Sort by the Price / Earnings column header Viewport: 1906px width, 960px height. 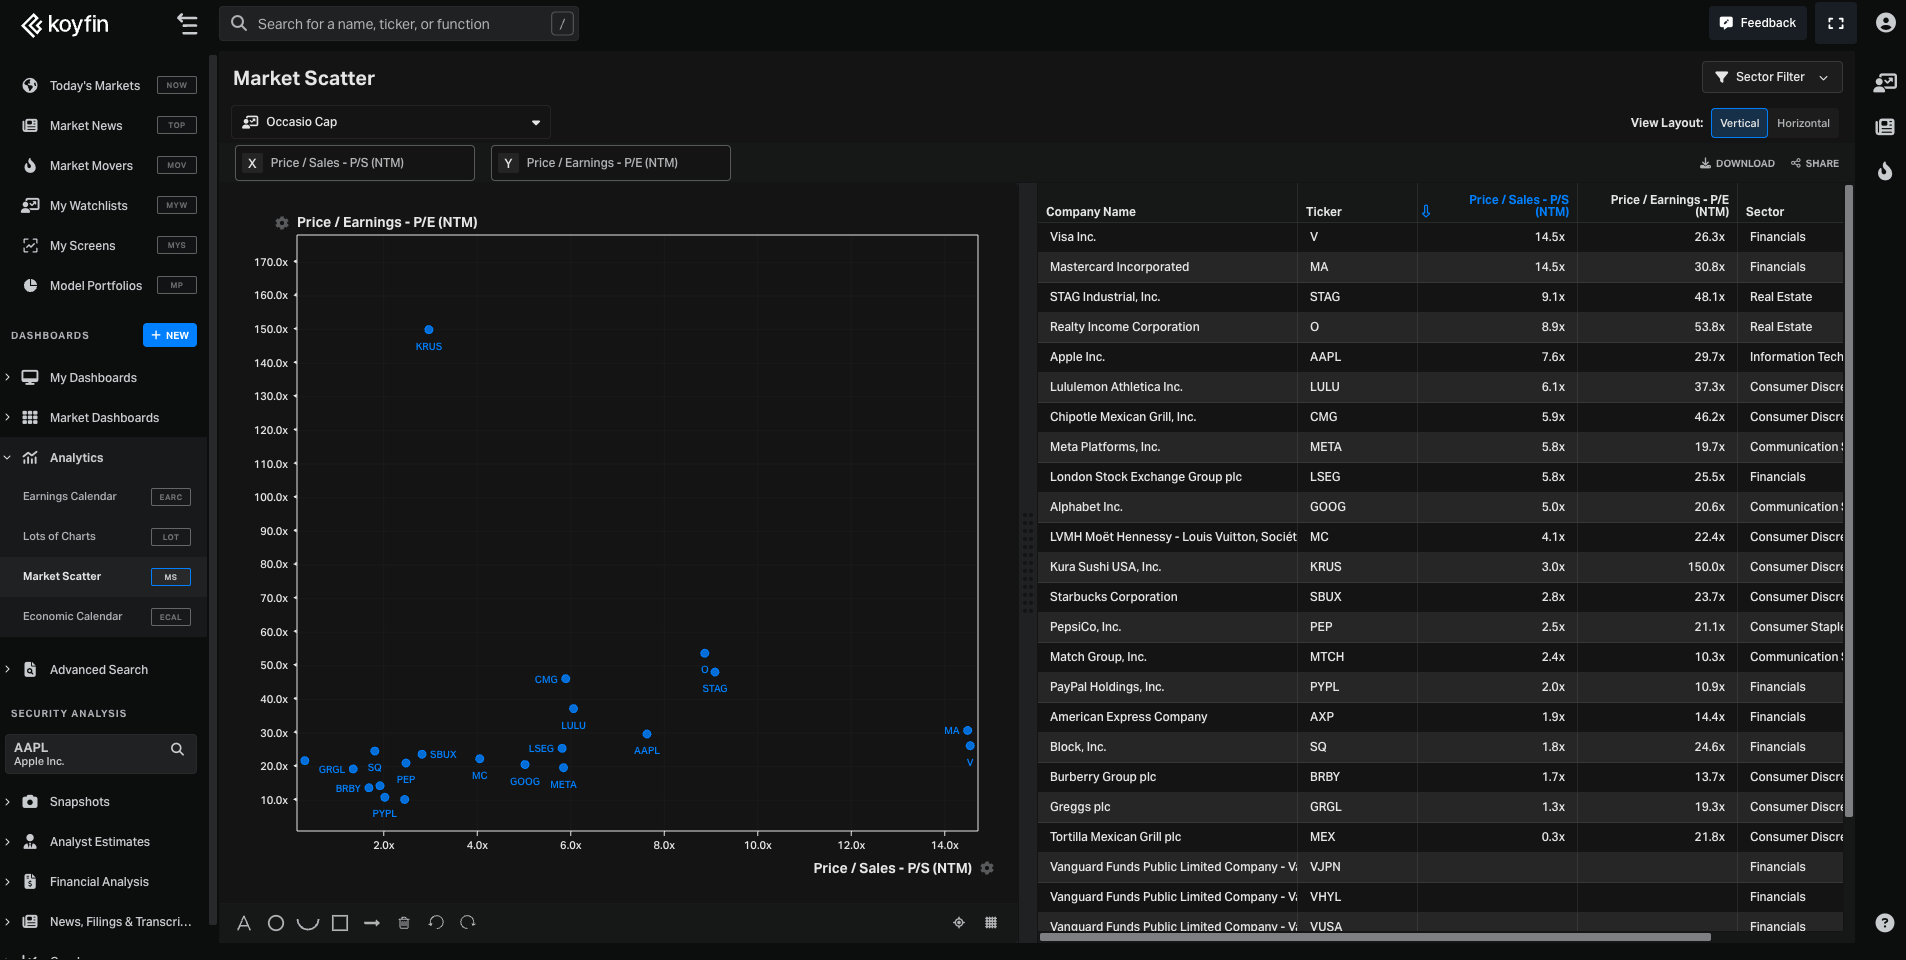coord(1669,205)
